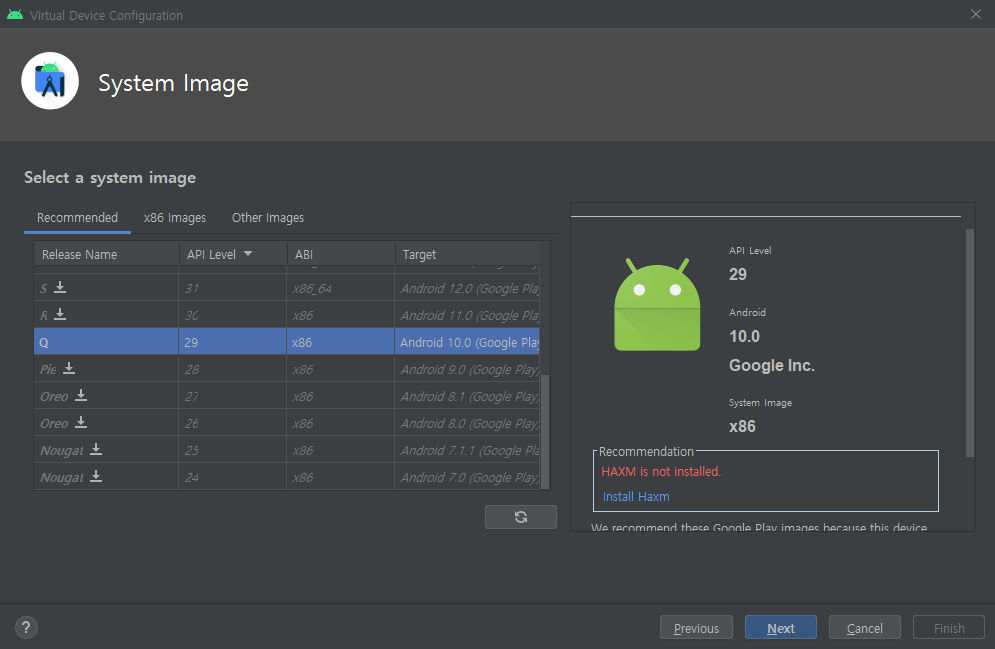
Task: Download the Nougat API 25 image
Action: pos(96,449)
